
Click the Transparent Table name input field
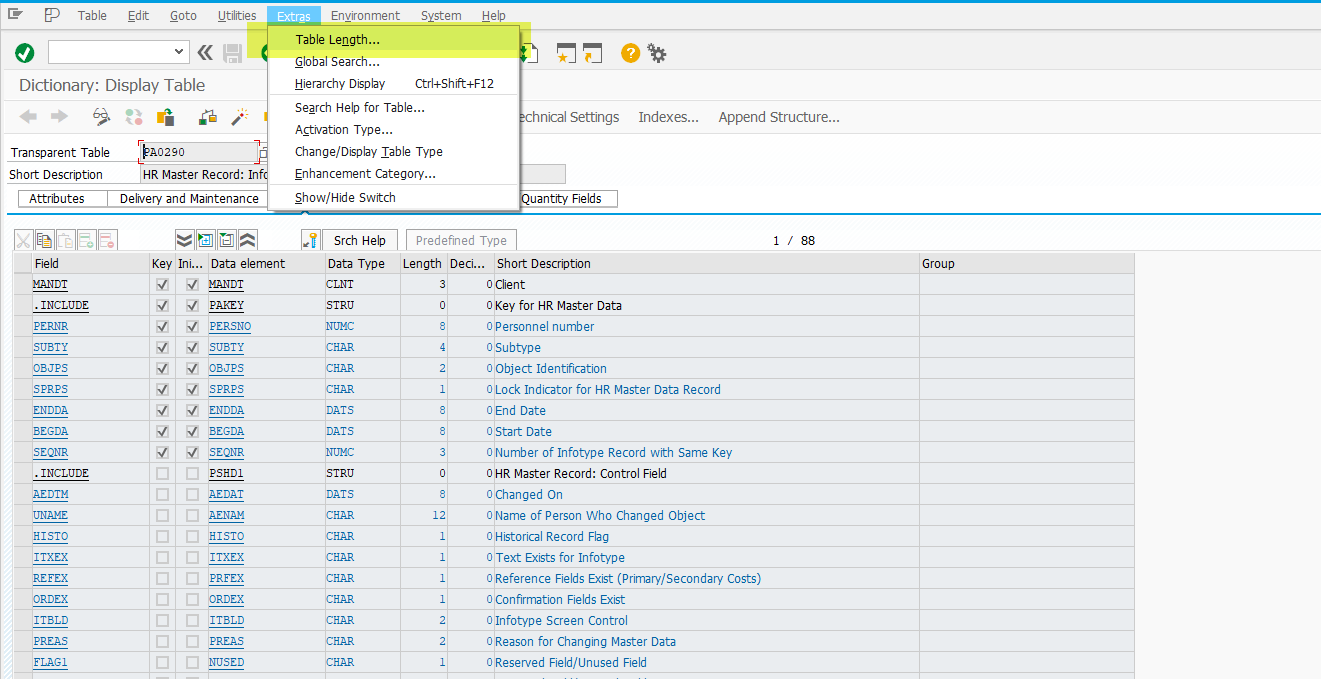tap(200, 152)
